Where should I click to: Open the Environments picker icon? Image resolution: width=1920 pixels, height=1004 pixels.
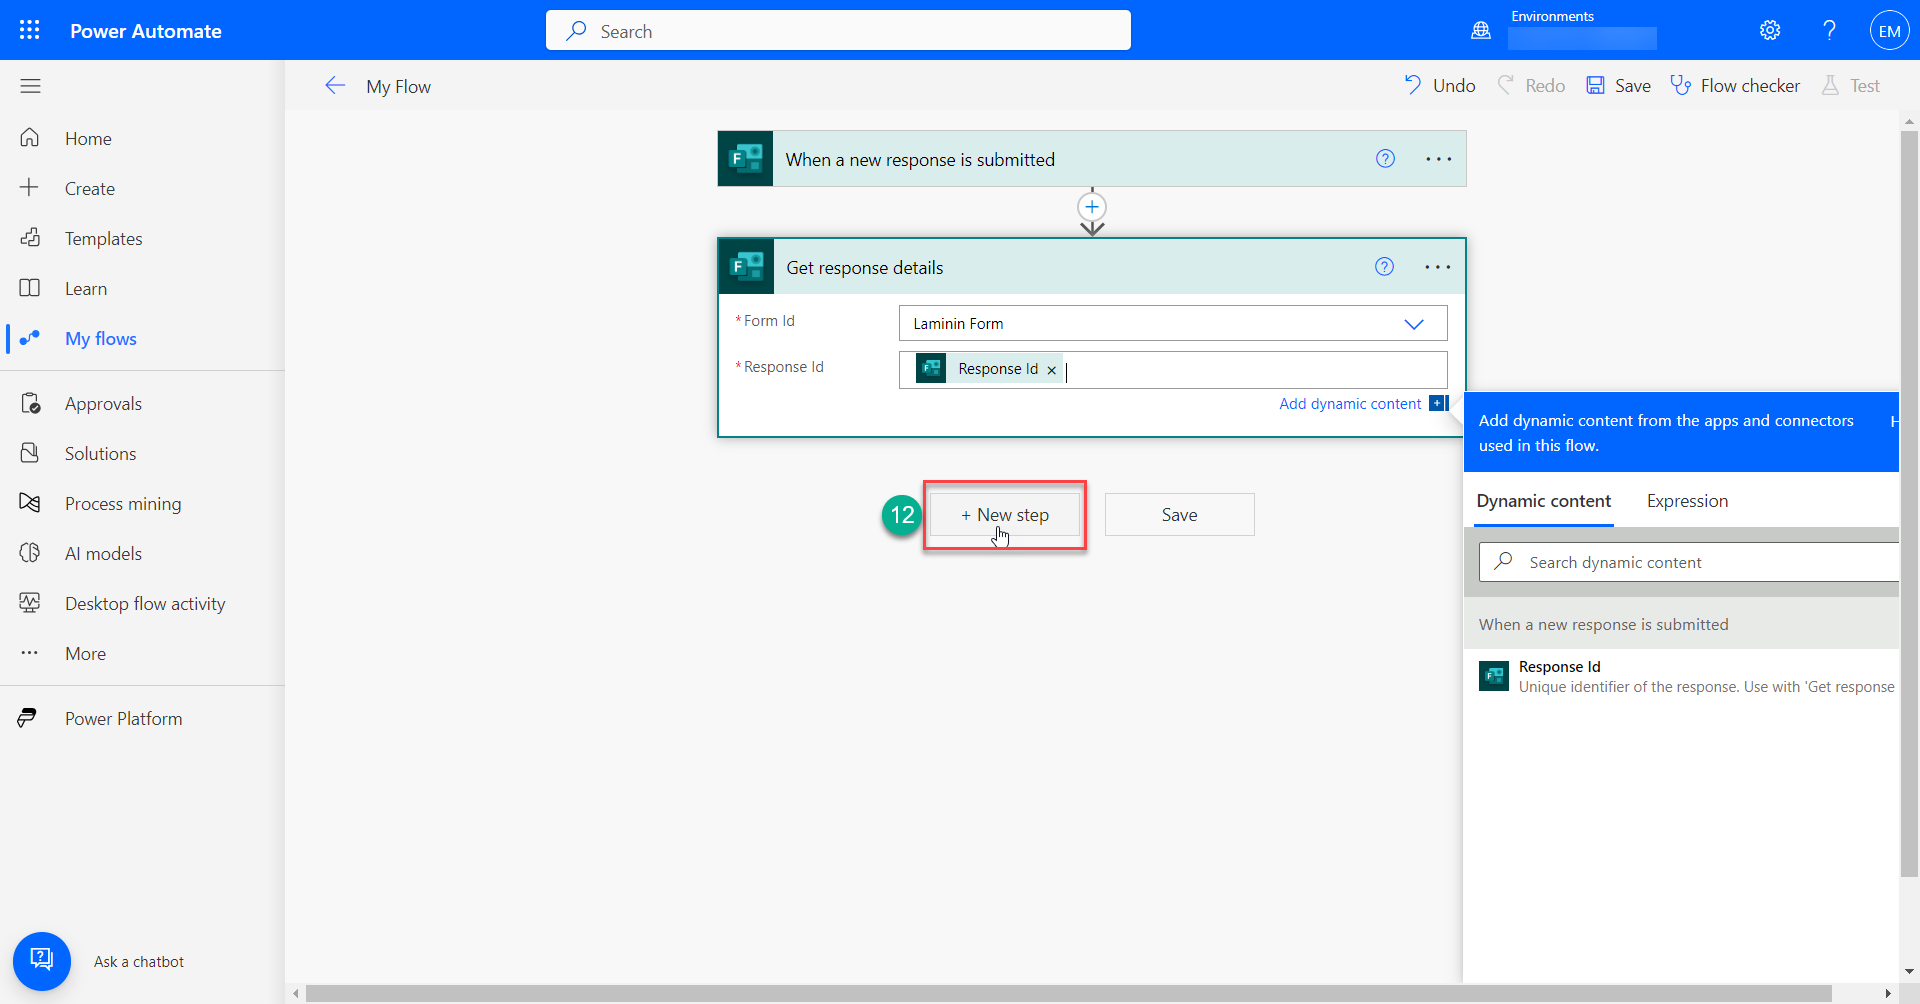click(x=1481, y=31)
